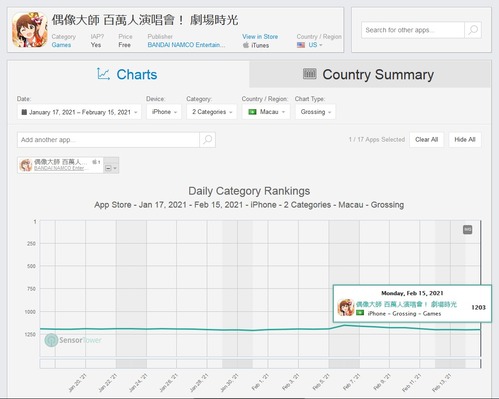This screenshot has height=399, width=499.
Task: Click View in Store link
Action: pyautogui.click(x=260, y=37)
